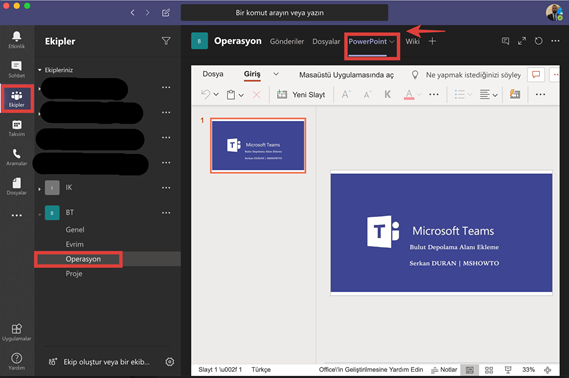Expand the tab to full screen
The height and width of the screenshot is (378, 569).
click(522, 41)
